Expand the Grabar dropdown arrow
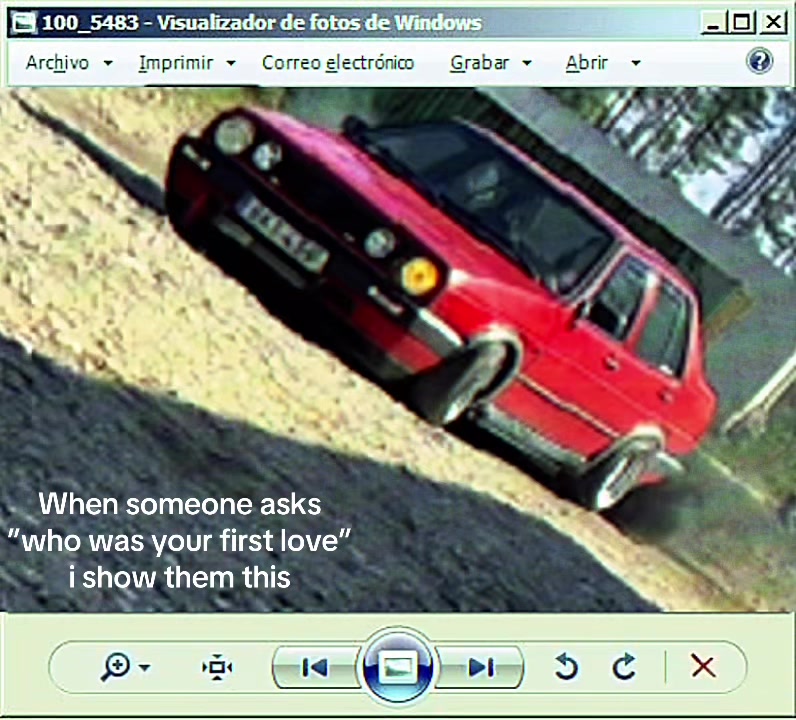The image size is (796, 720). click(527, 63)
